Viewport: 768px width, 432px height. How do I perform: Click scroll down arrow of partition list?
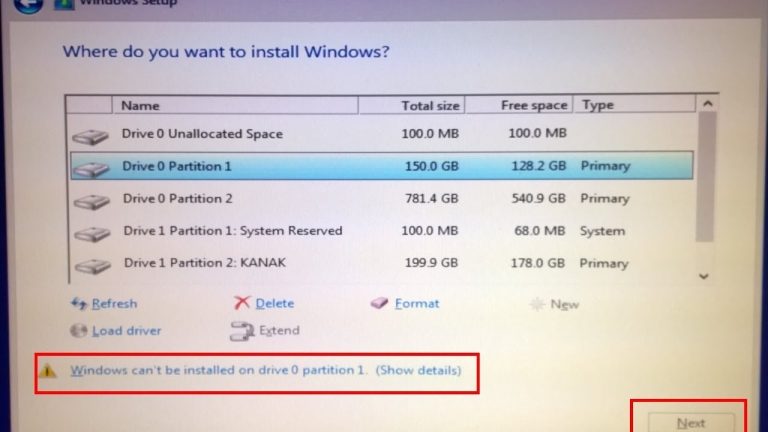[x=704, y=276]
